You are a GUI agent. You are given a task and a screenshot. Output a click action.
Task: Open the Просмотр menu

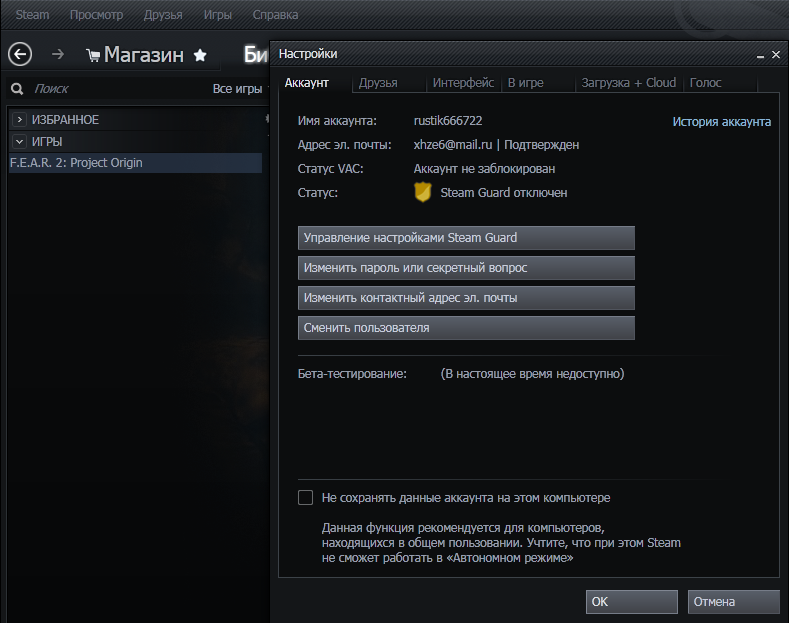coord(96,15)
